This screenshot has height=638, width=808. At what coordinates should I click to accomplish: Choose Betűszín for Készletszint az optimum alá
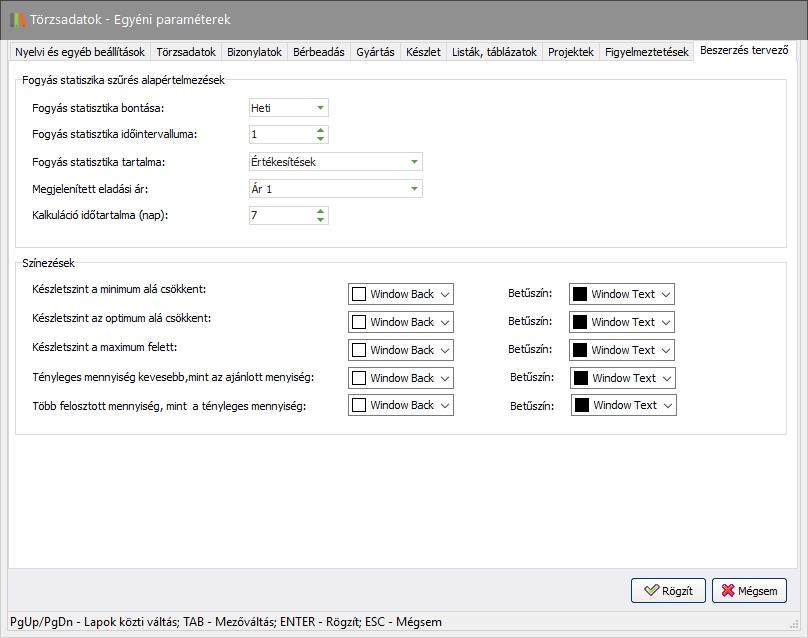621,322
